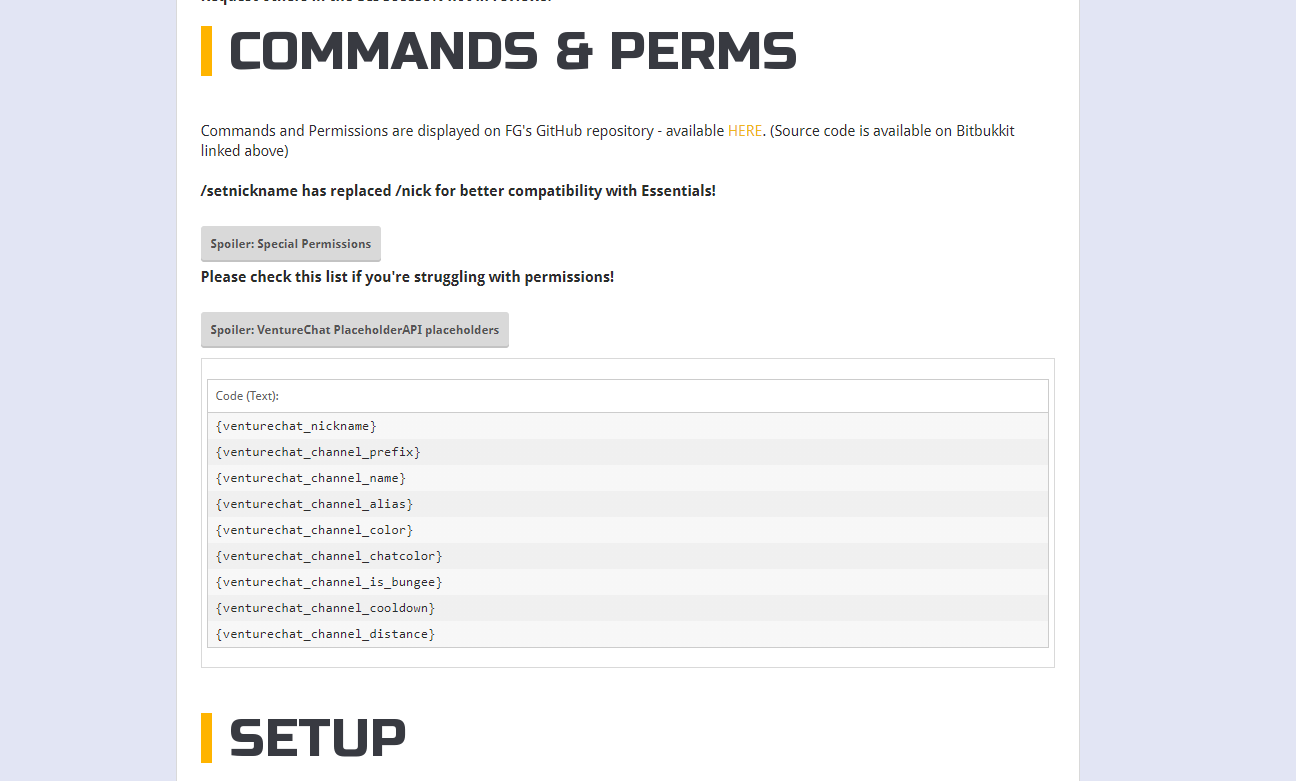Click the {venturechat_channel_distance} code line
The width and height of the screenshot is (1296, 781).
click(325, 634)
